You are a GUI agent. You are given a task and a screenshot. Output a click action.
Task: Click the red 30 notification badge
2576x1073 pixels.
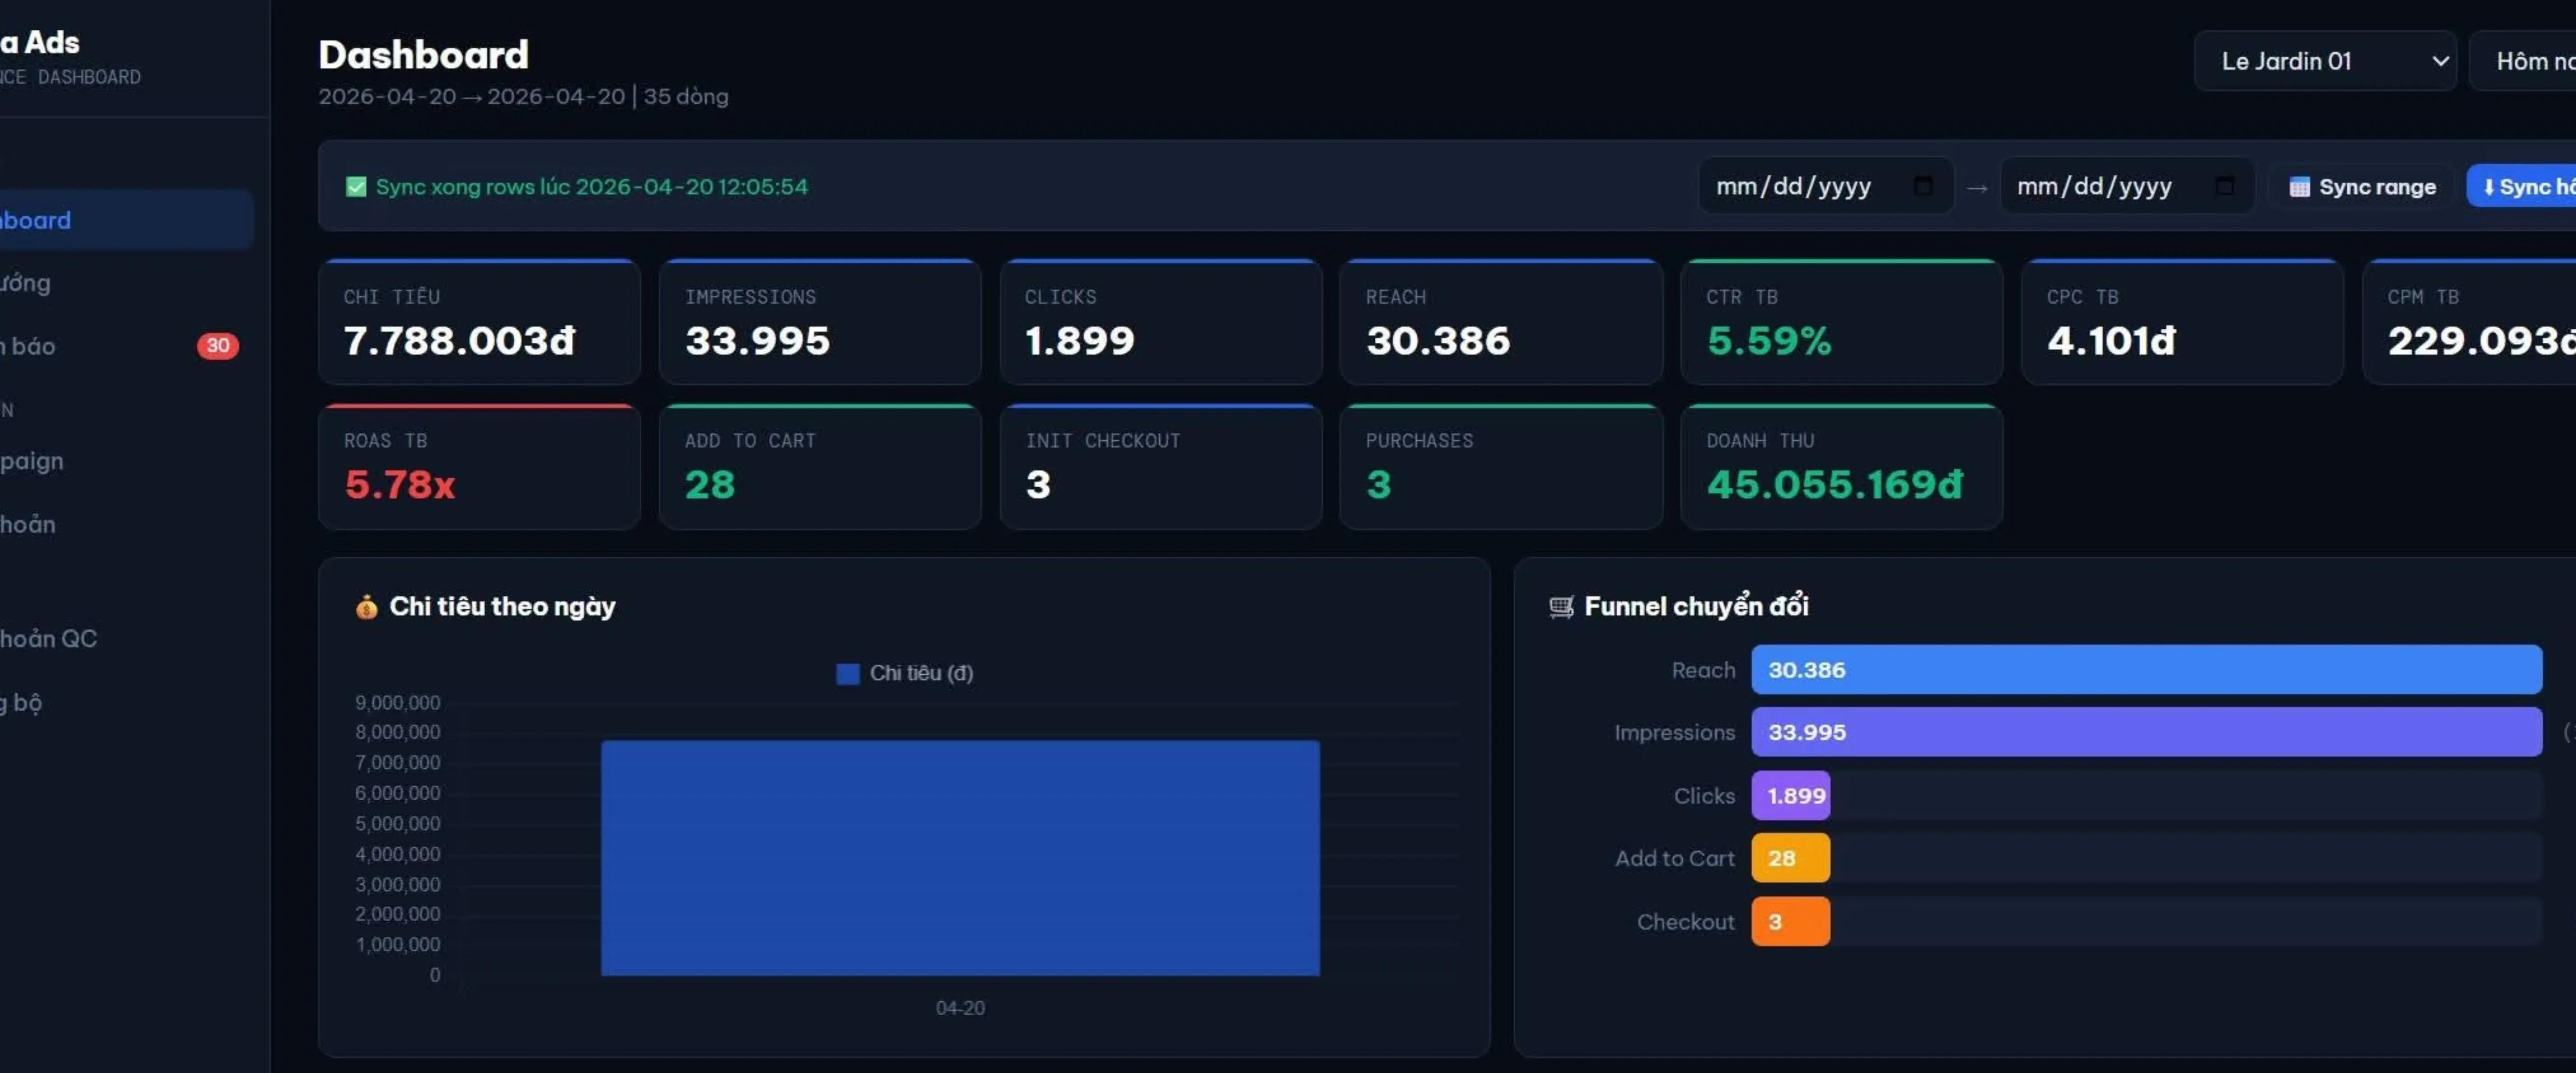(218, 346)
